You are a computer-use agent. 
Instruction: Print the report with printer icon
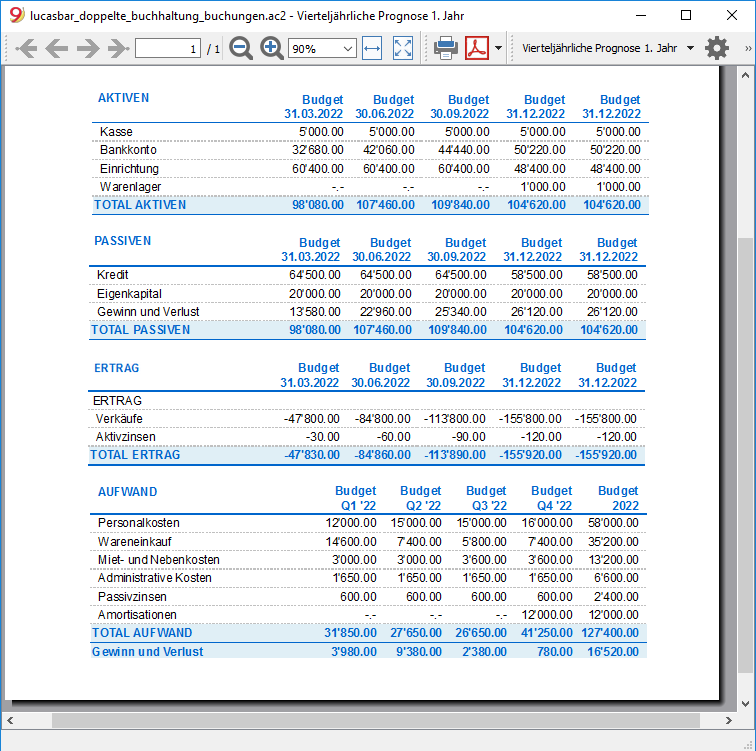tap(446, 48)
